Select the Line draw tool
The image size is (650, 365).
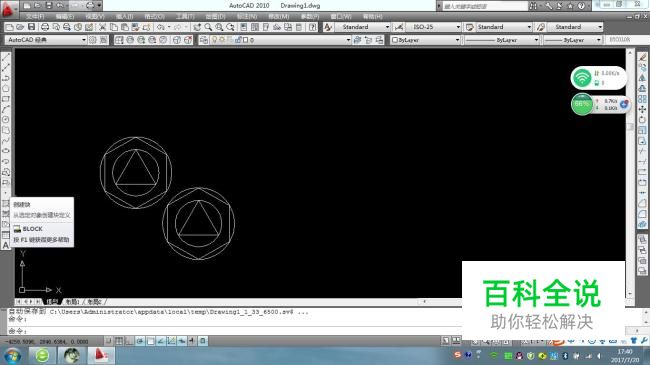tap(6, 57)
